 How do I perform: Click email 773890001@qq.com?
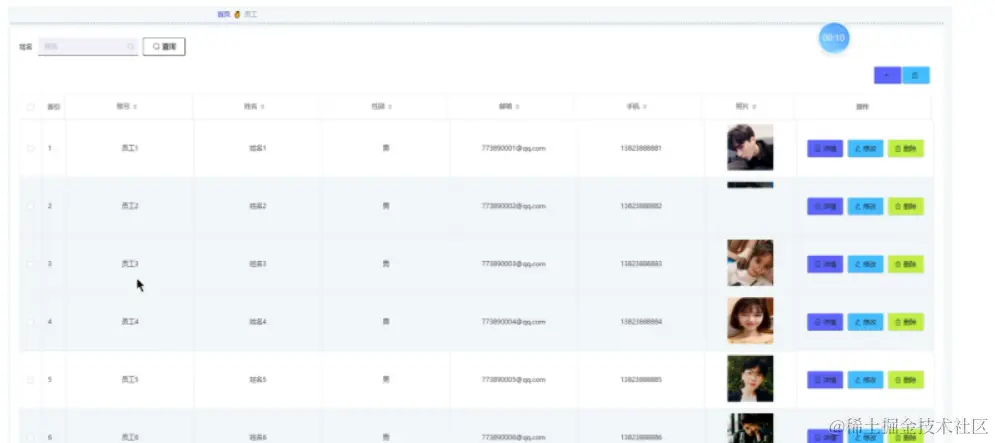pos(513,148)
